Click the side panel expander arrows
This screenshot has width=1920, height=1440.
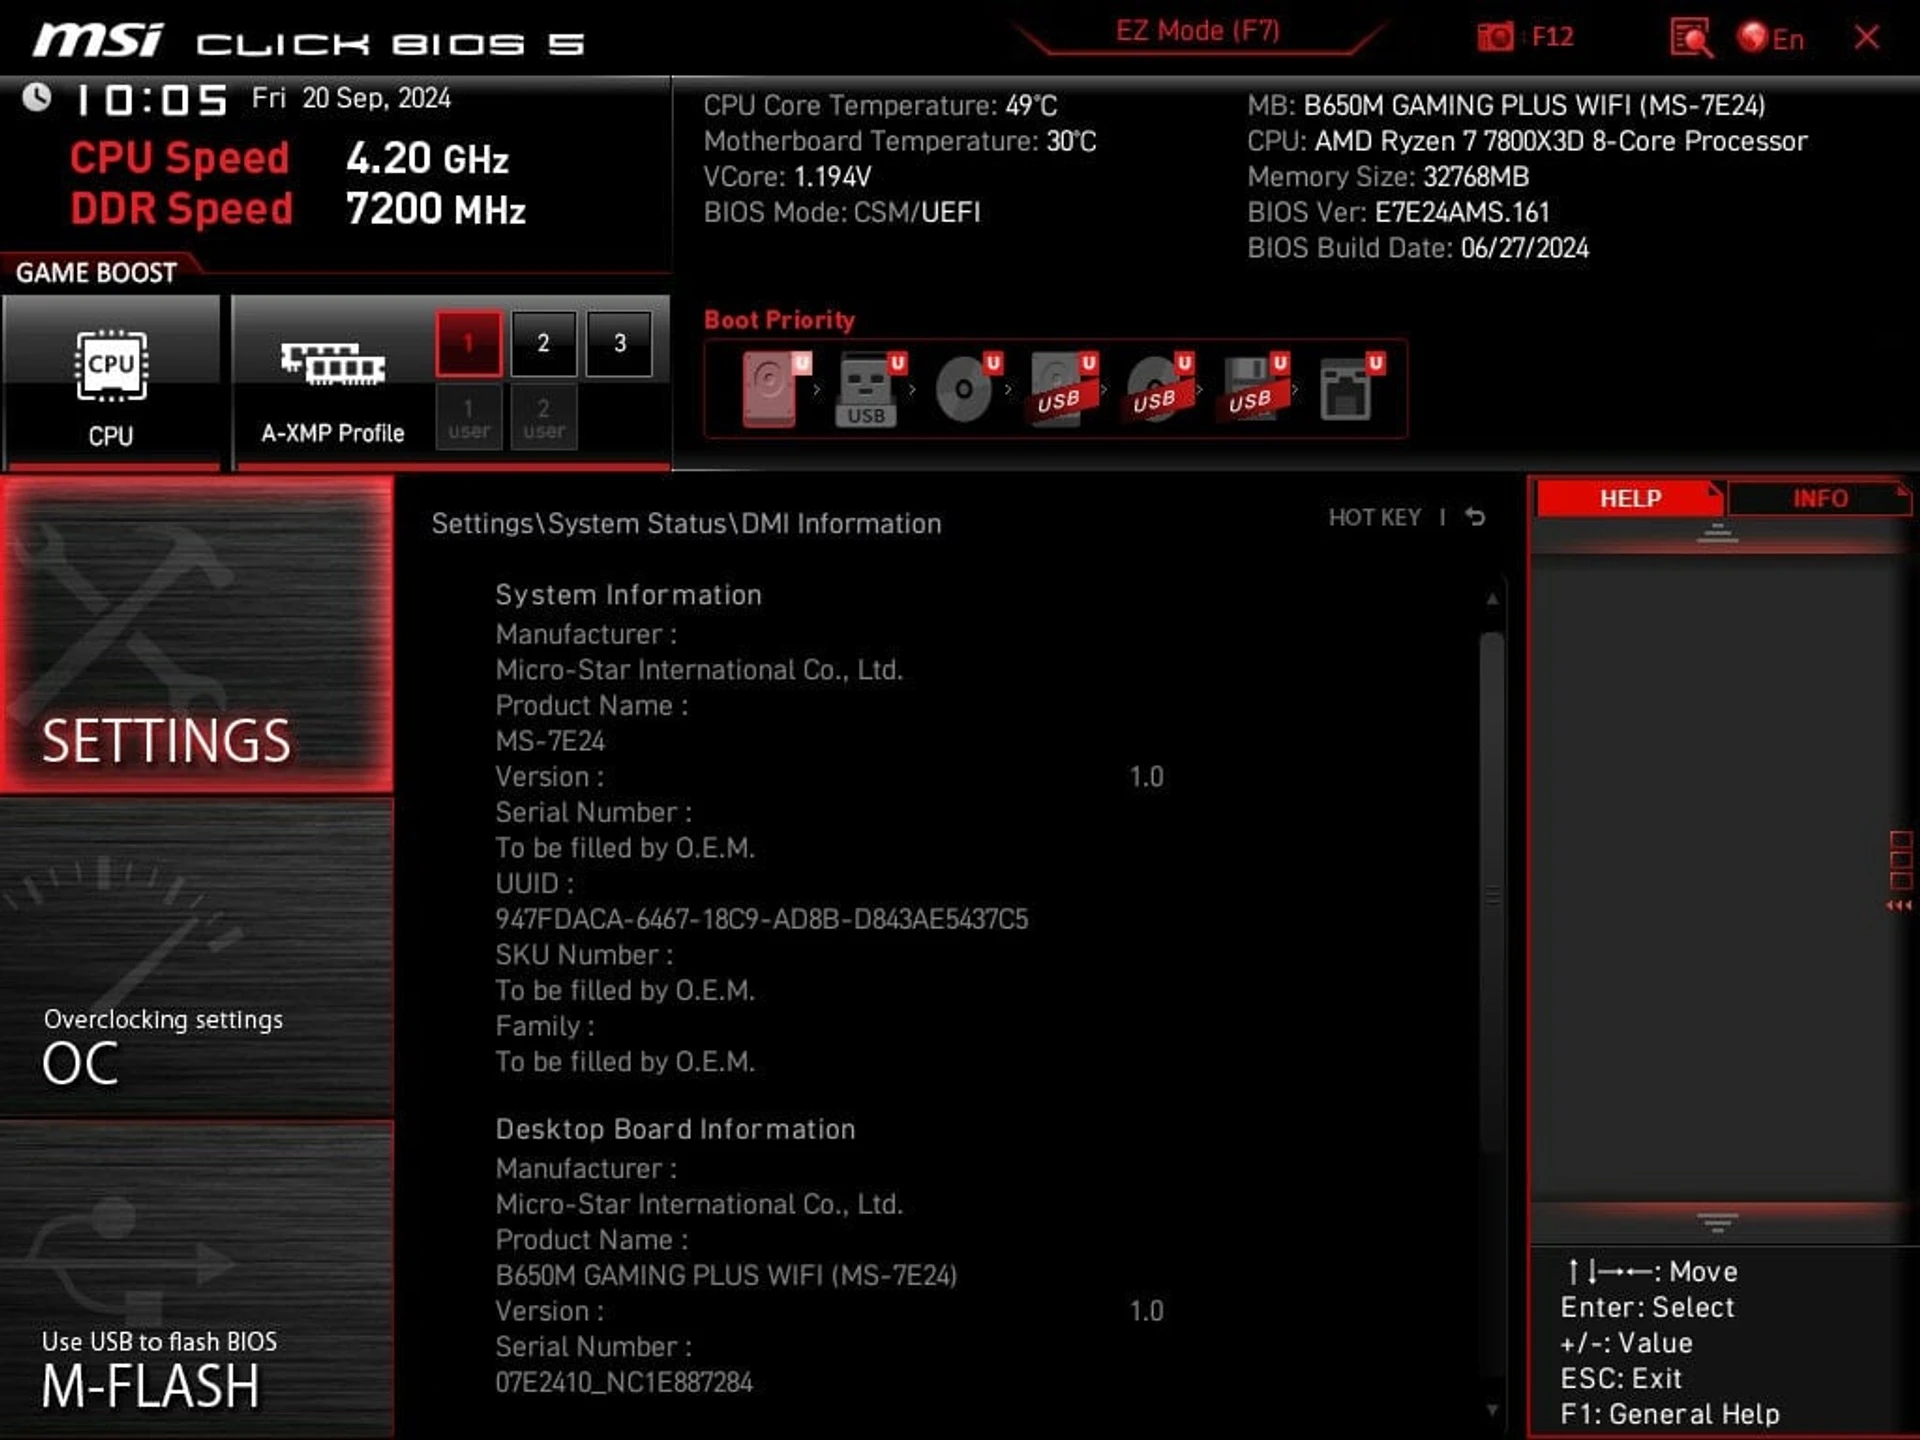pyautogui.click(x=1899, y=871)
